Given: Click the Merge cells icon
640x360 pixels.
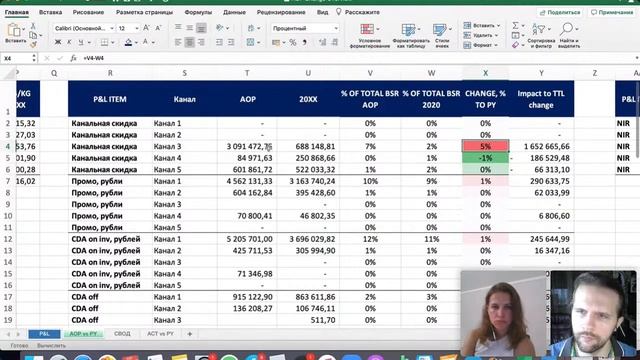Looking at the screenshot, I should [251, 42].
